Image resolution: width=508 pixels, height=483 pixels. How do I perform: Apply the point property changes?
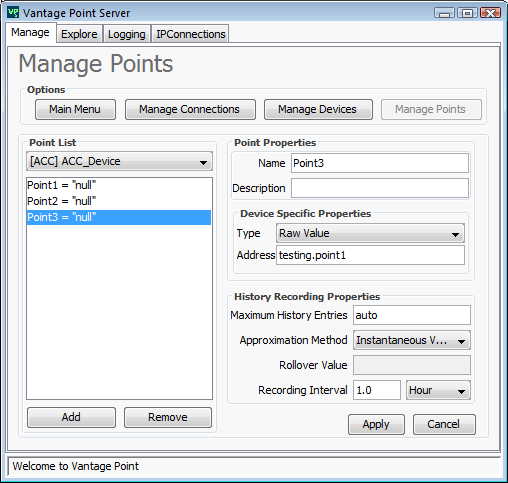tap(376, 424)
